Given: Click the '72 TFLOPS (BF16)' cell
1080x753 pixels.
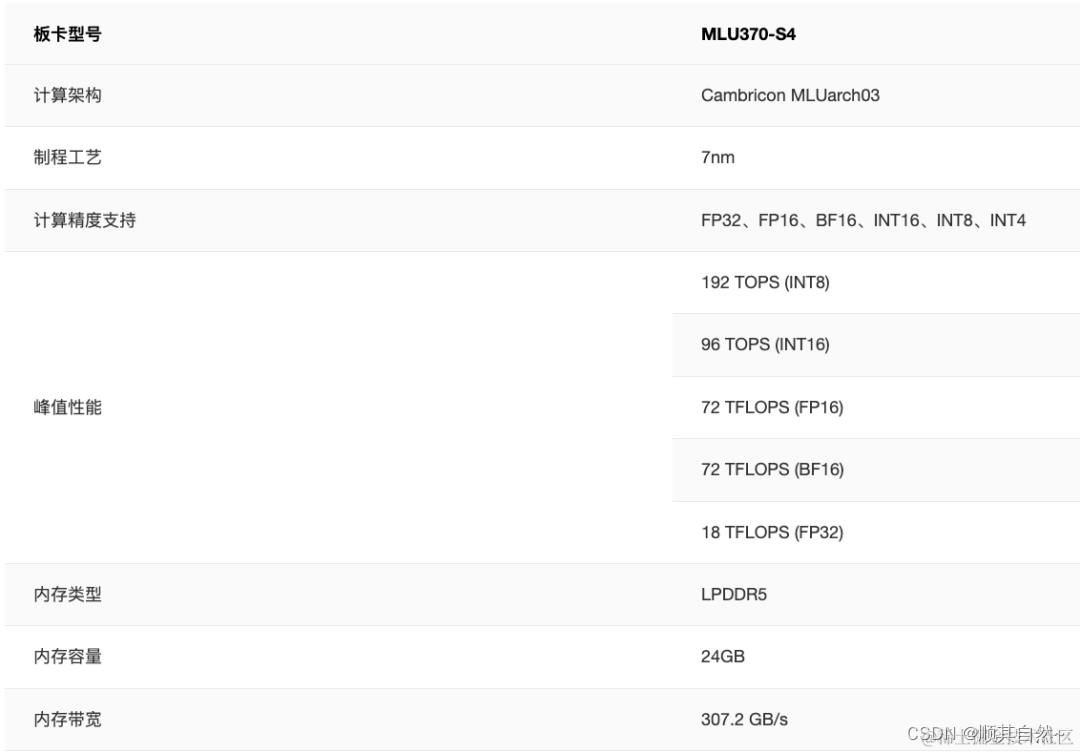Looking at the screenshot, I should click(772, 469).
